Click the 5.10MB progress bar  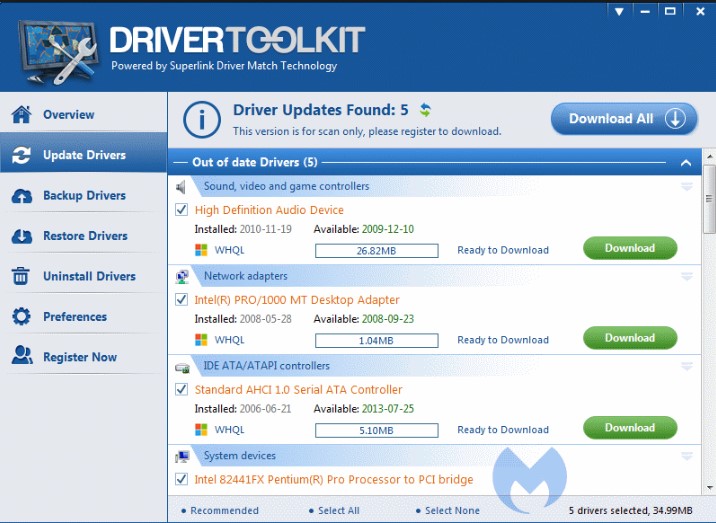pos(377,430)
